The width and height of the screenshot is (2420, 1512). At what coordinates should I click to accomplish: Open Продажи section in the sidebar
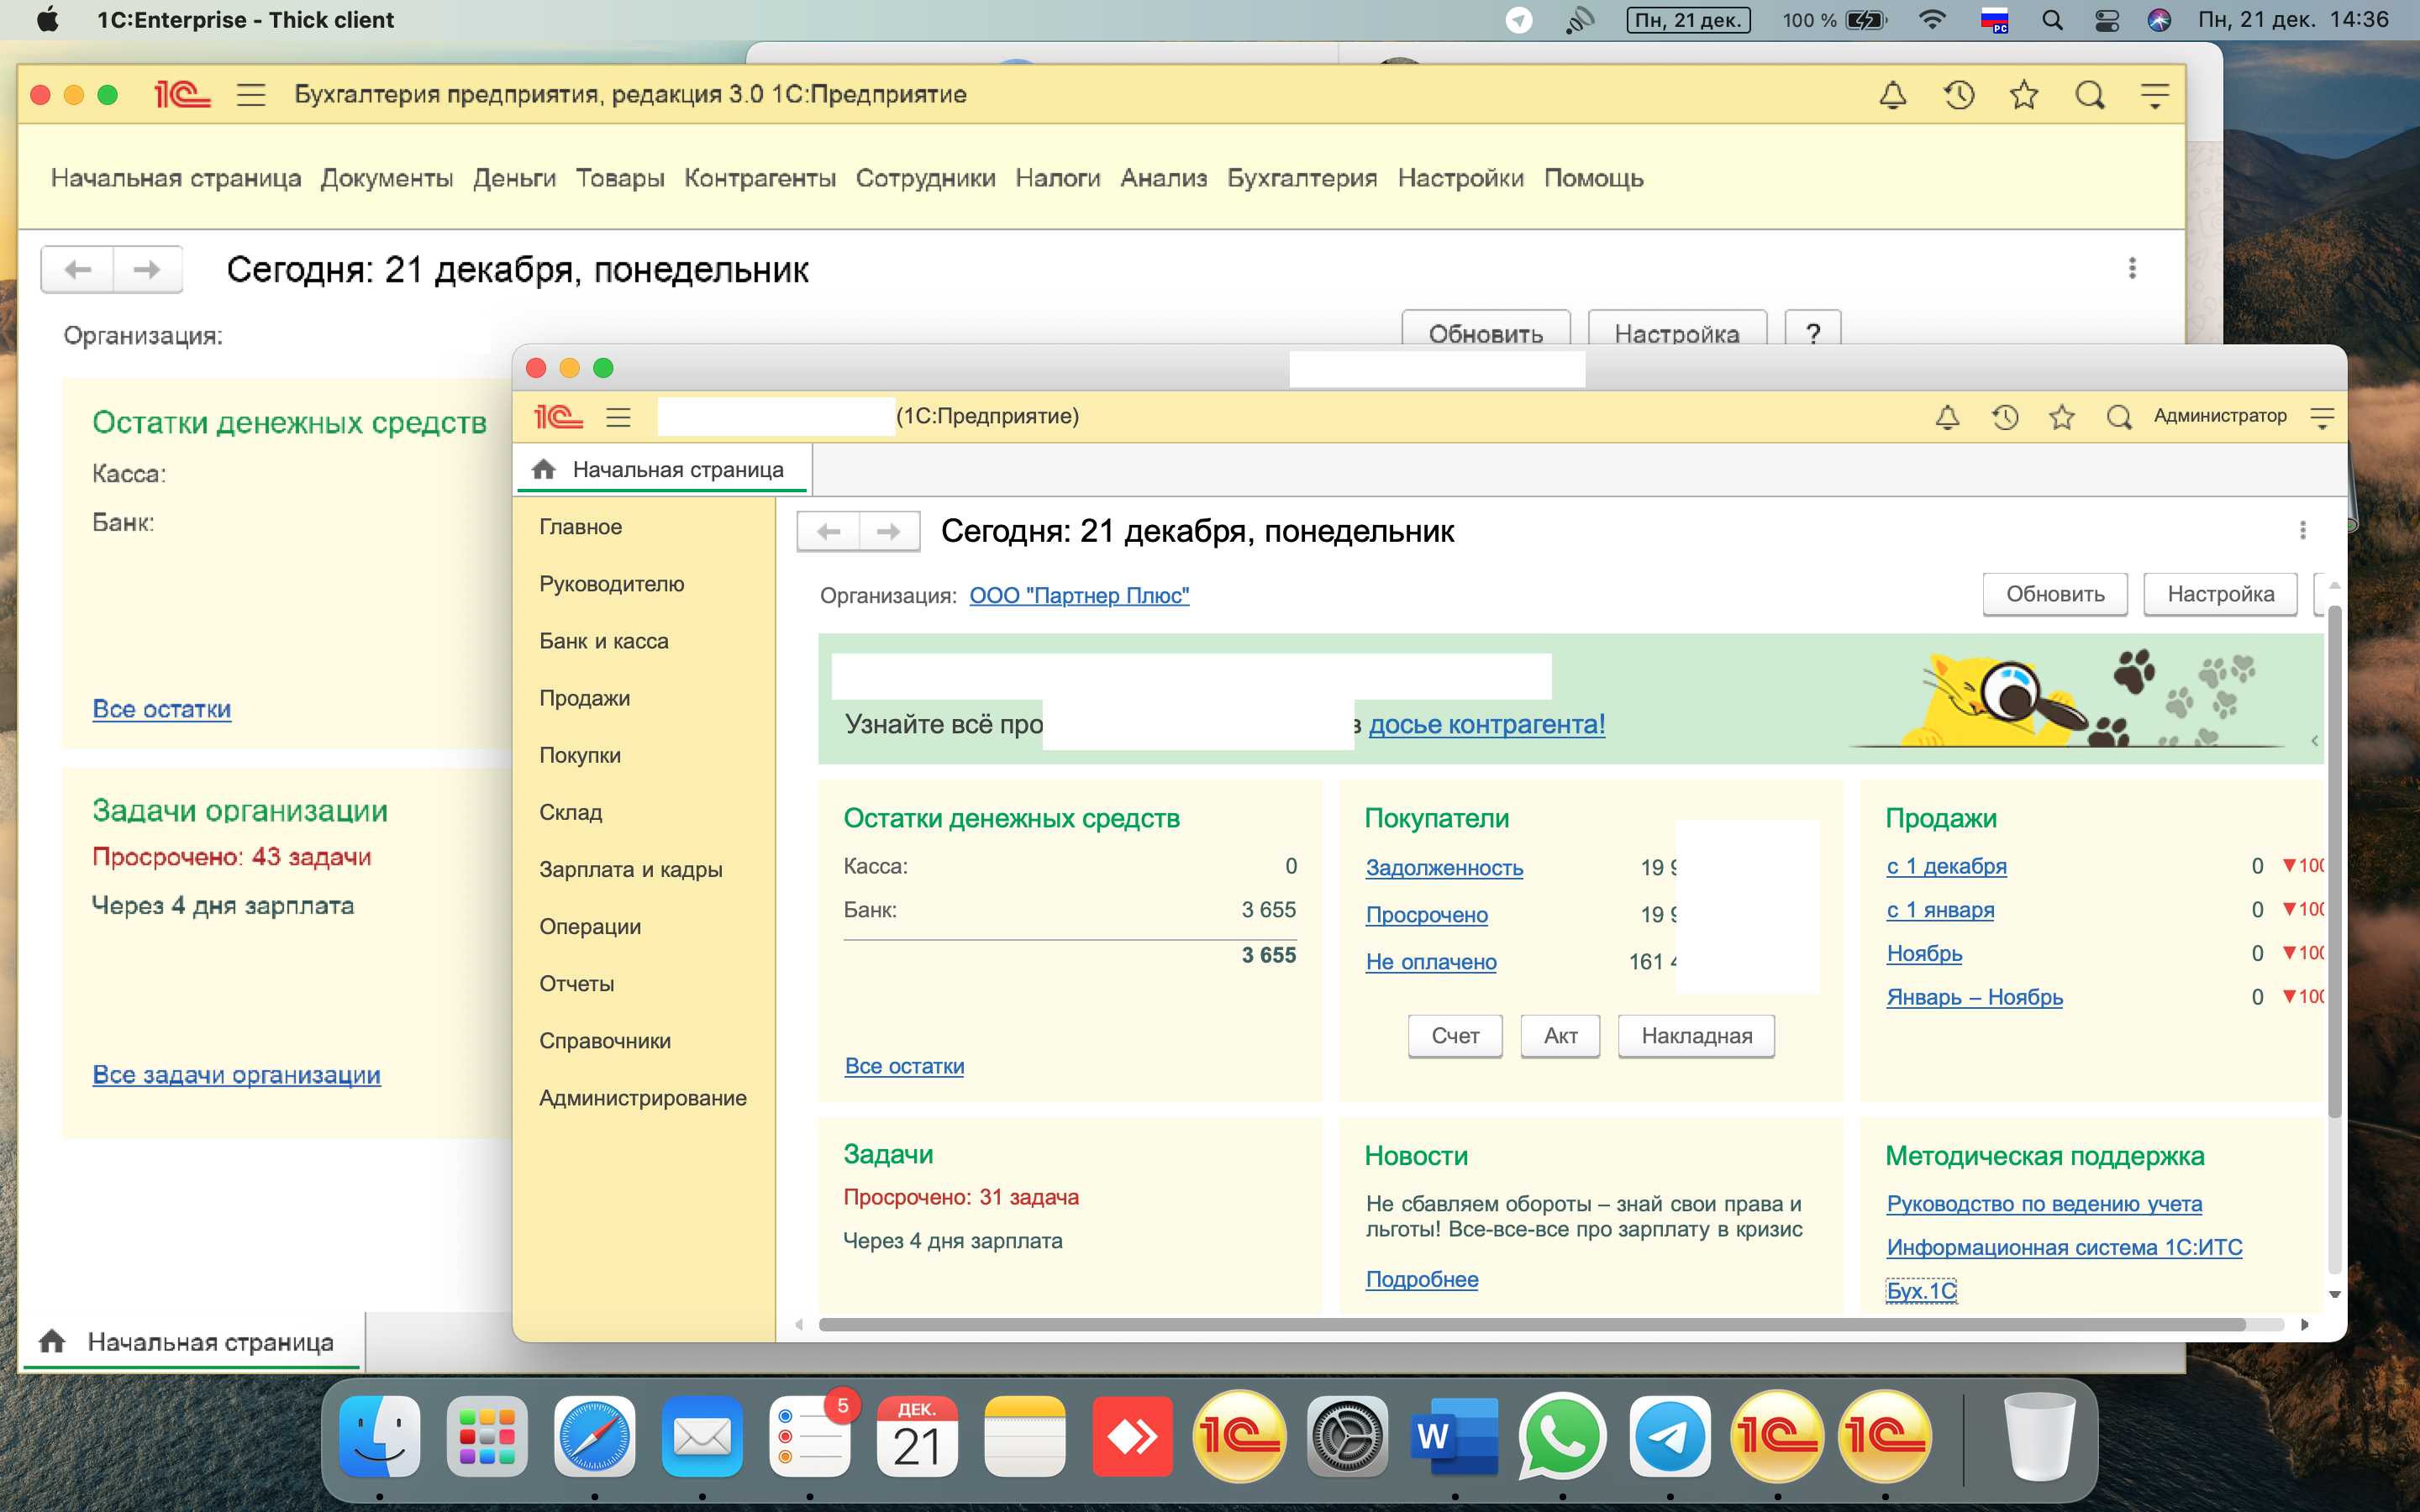584,698
